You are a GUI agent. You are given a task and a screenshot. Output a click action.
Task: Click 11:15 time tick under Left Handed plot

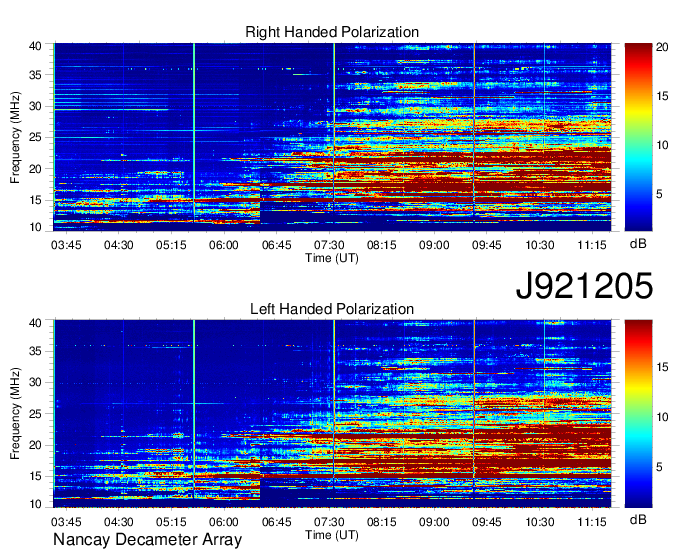coord(592,522)
